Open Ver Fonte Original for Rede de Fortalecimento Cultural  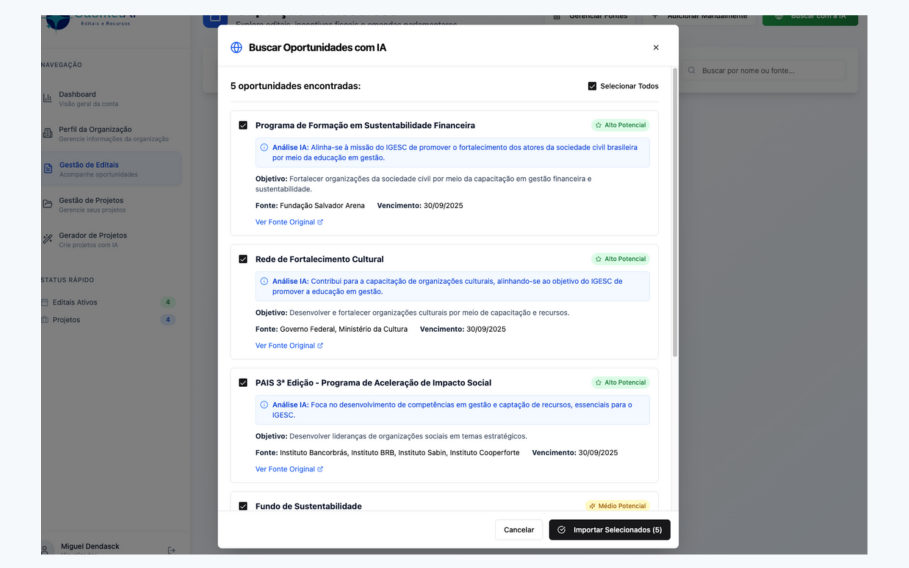pyautogui.click(x=289, y=345)
